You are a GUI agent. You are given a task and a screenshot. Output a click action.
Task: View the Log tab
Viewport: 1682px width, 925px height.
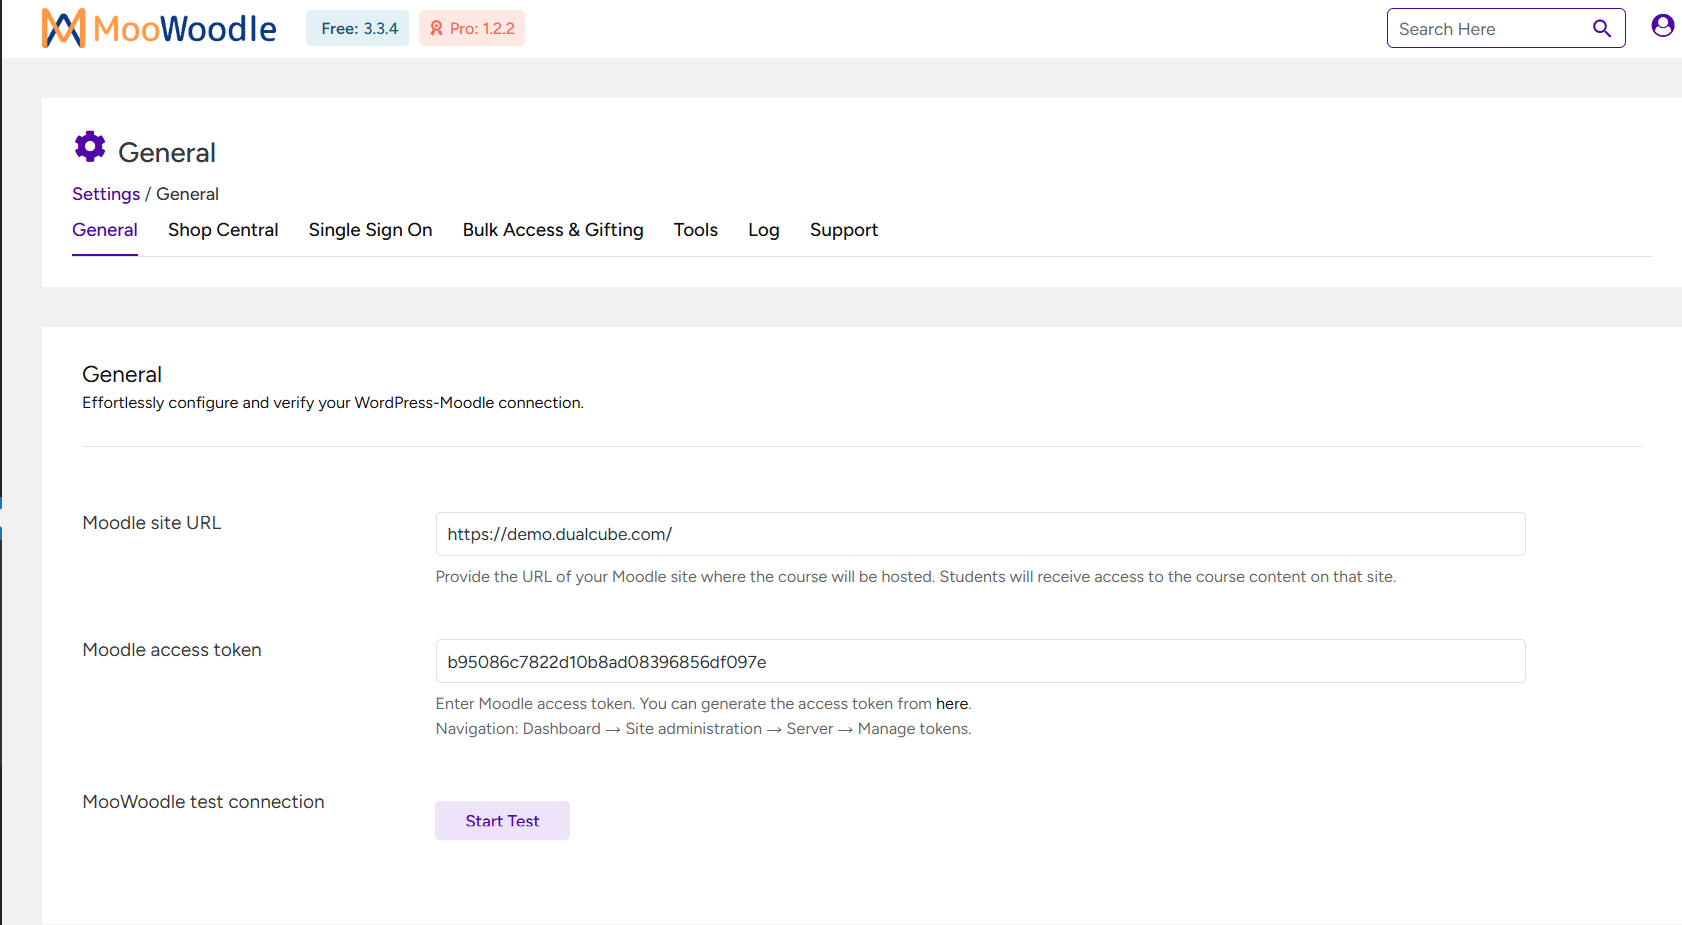click(x=763, y=230)
